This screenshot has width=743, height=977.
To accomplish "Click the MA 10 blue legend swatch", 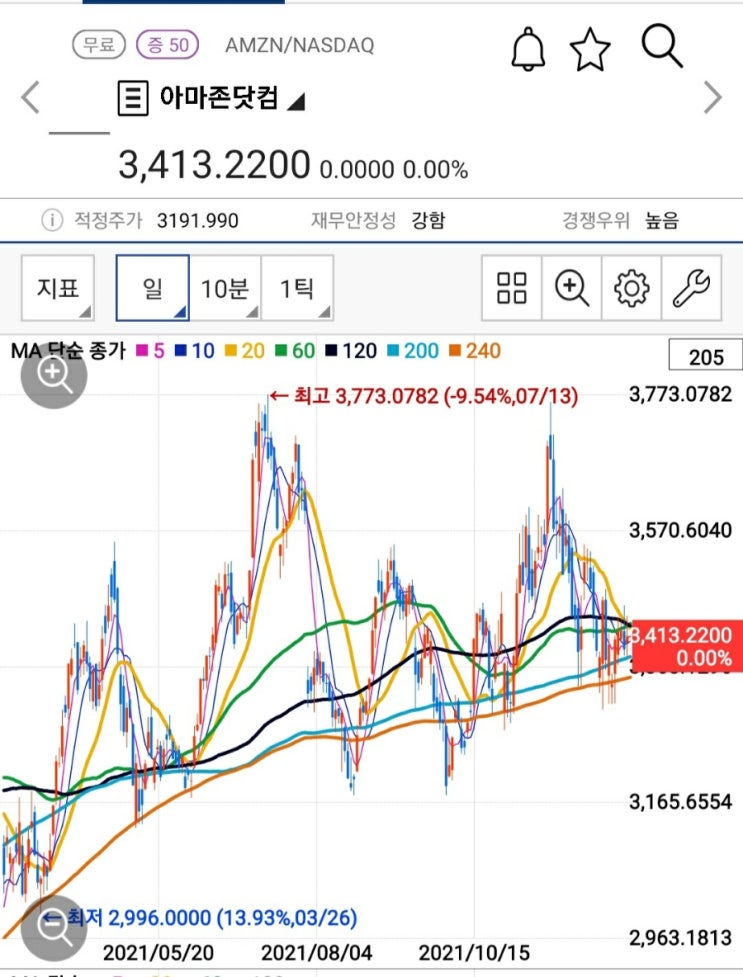I will tap(181, 351).
